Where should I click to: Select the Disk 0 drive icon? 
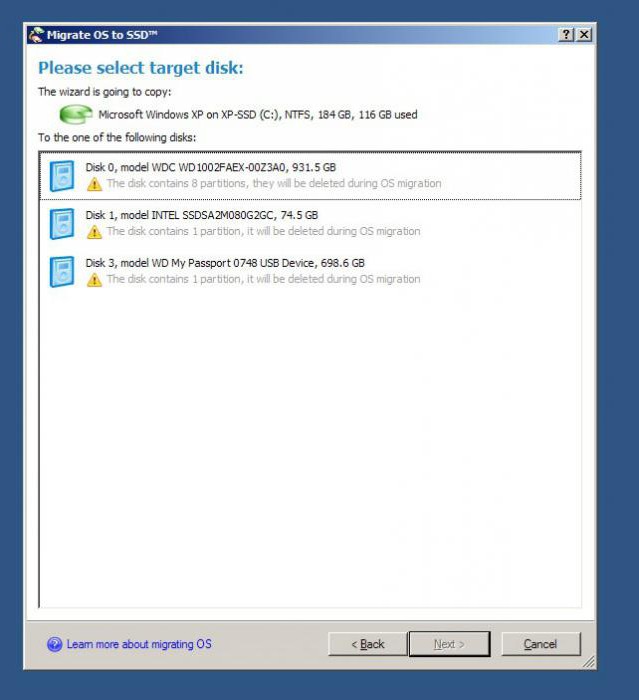click(x=62, y=176)
